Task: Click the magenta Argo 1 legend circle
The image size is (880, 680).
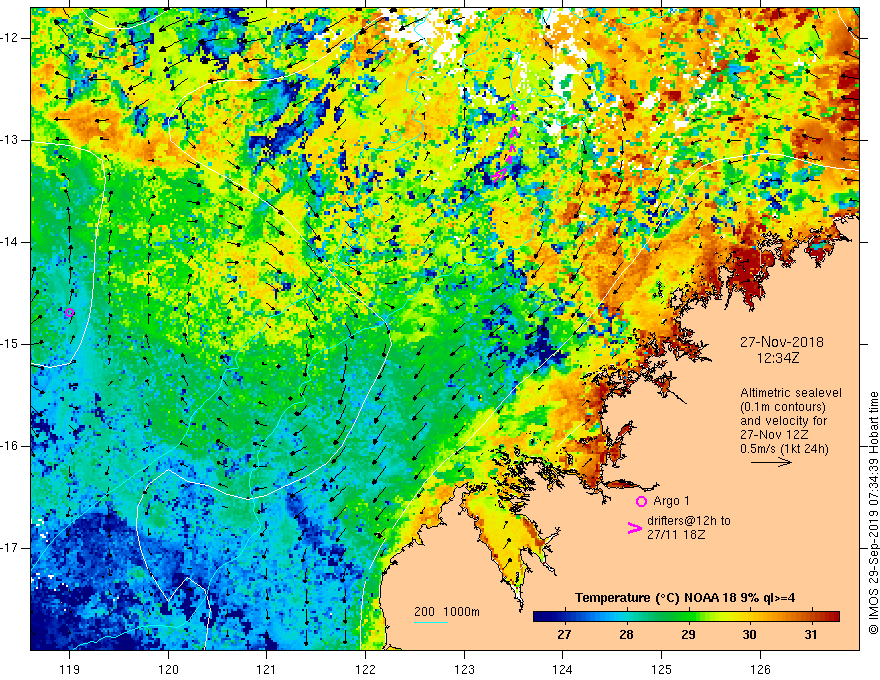Action: click(641, 502)
